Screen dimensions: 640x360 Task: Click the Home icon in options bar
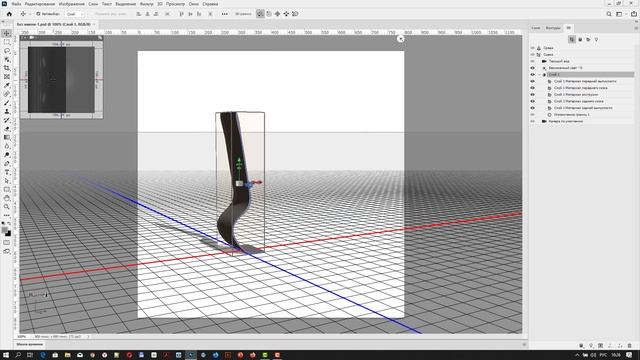pos(9,14)
